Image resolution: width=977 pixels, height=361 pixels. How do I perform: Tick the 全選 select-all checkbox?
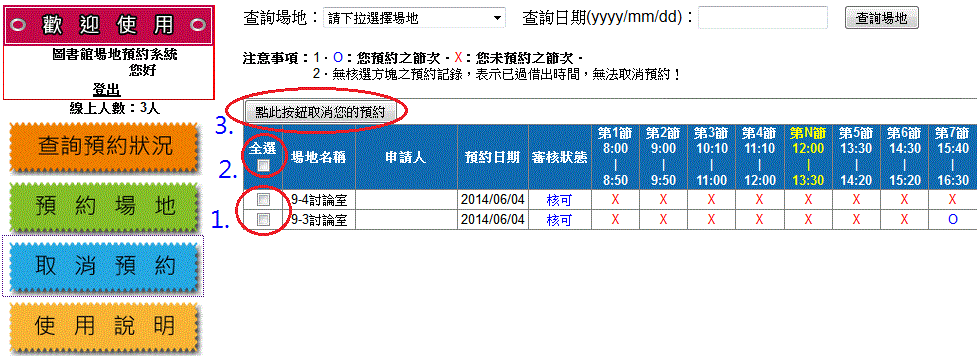264,165
